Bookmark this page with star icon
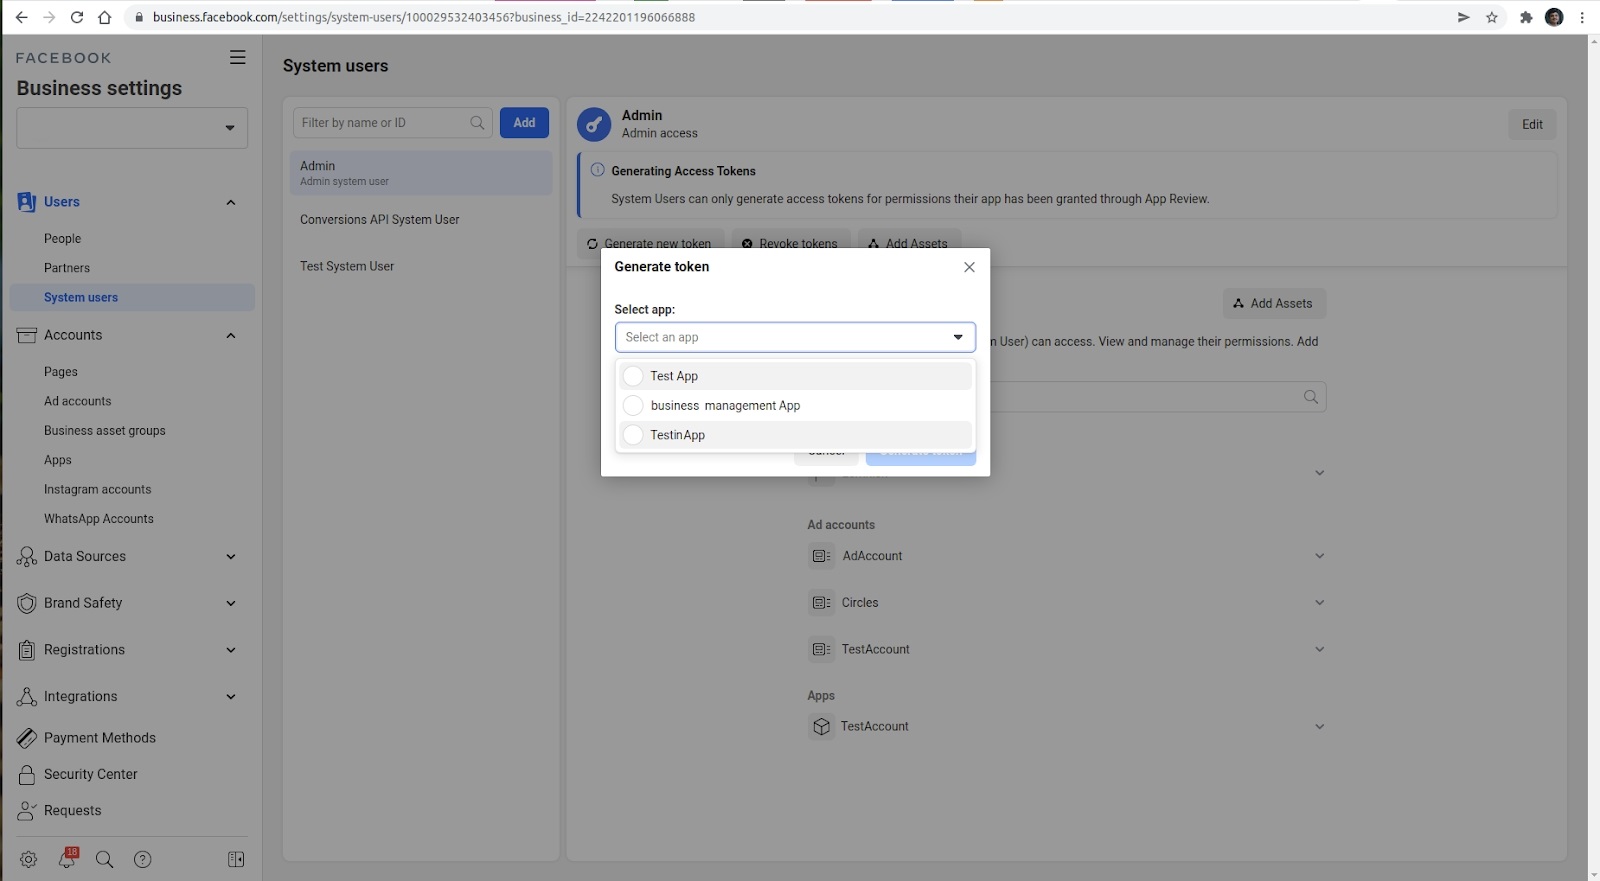This screenshot has height=881, width=1600. (1491, 17)
